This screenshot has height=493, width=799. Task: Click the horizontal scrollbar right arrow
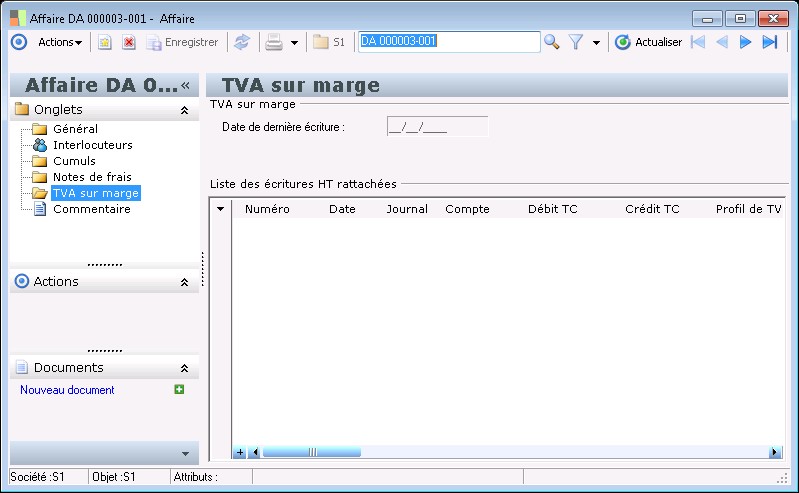[x=775, y=452]
